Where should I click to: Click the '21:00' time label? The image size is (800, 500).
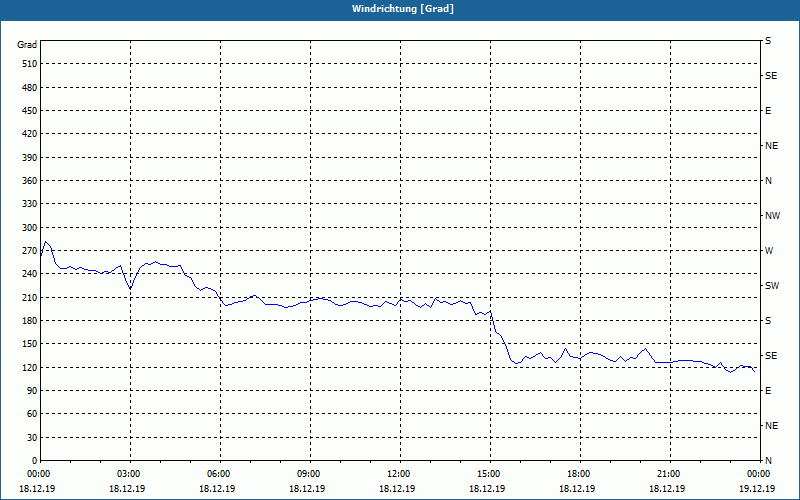point(669,474)
